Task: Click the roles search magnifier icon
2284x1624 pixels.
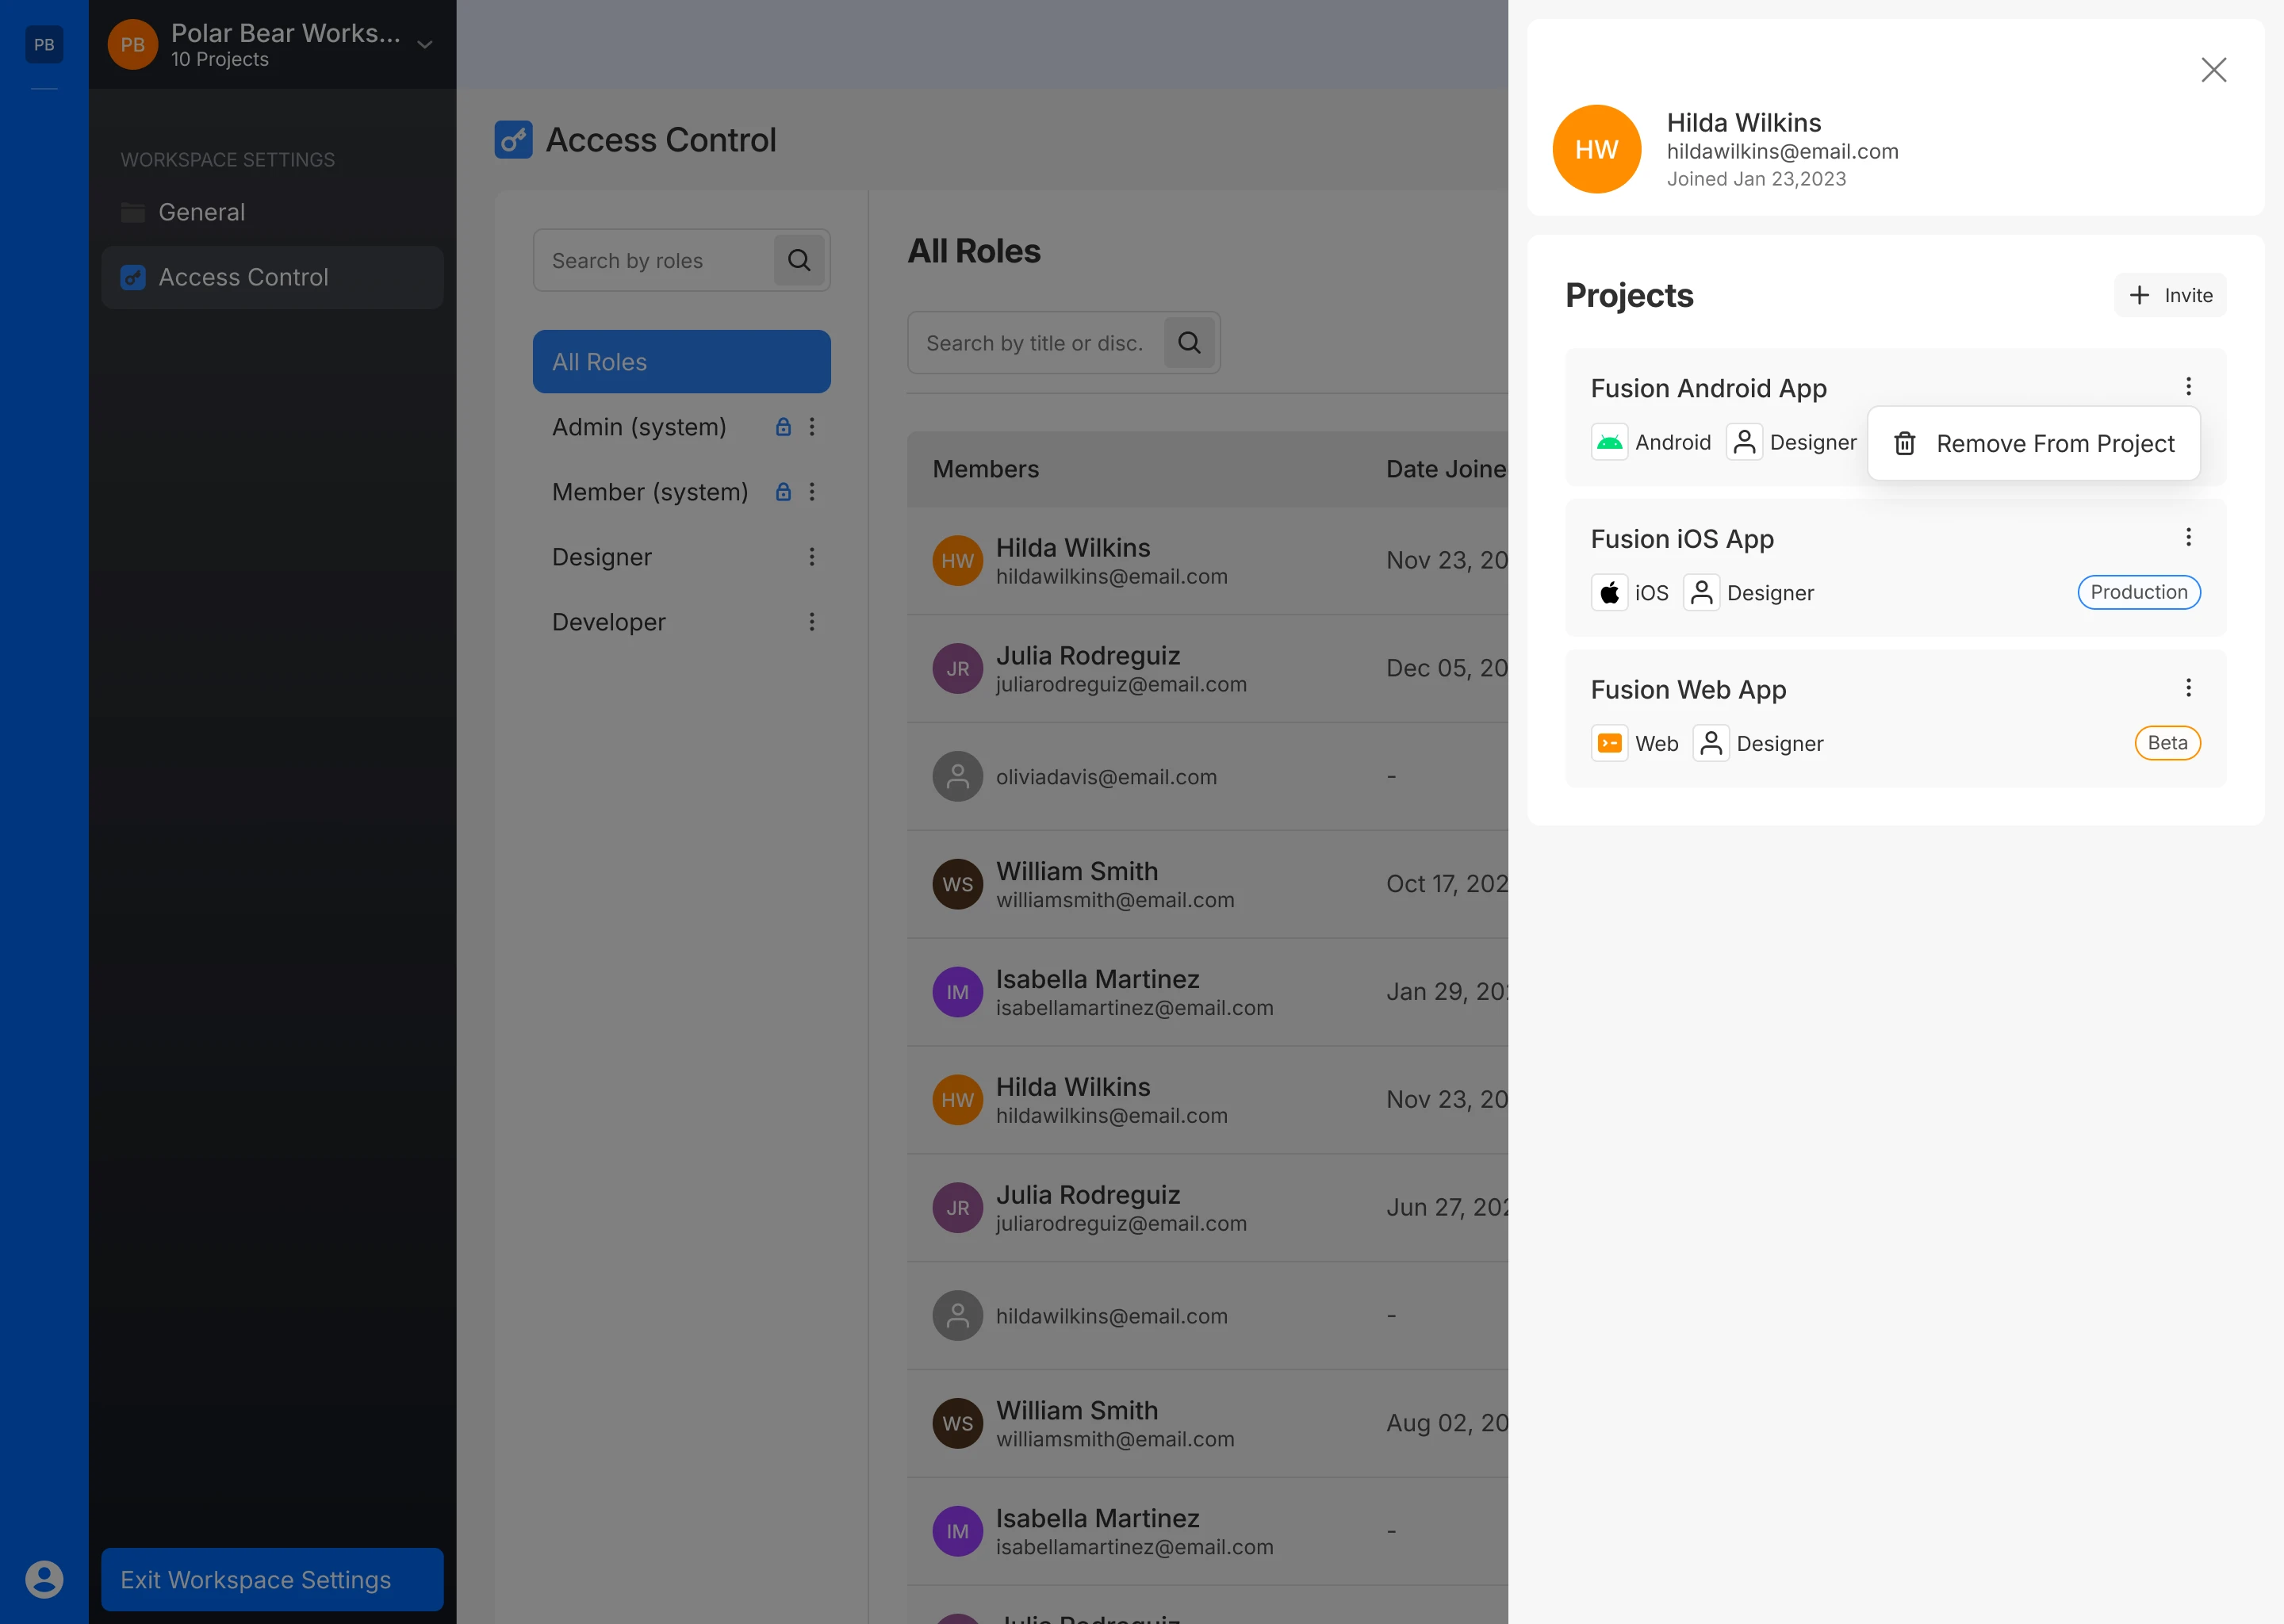Action: (798, 261)
